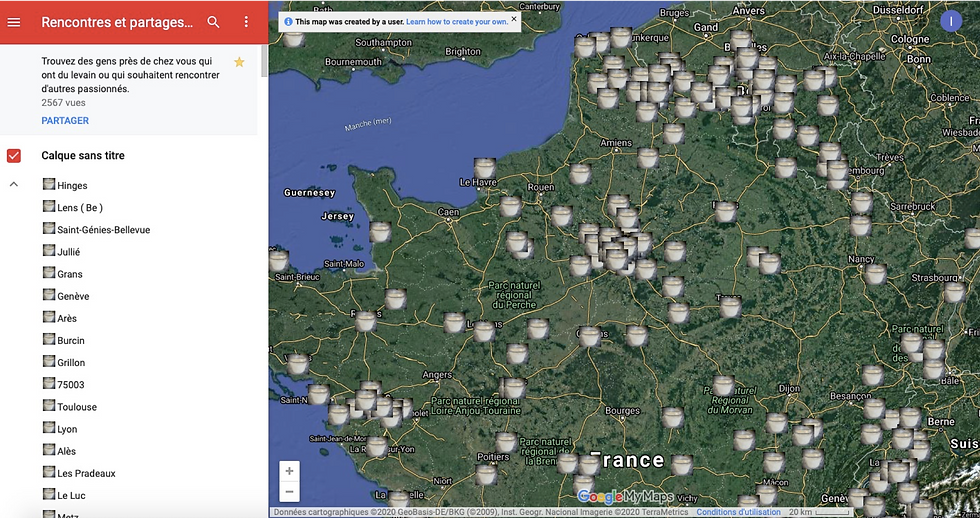980x518 pixels.
Task: Dismiss the user-created map notice
Action: (514, 19)
